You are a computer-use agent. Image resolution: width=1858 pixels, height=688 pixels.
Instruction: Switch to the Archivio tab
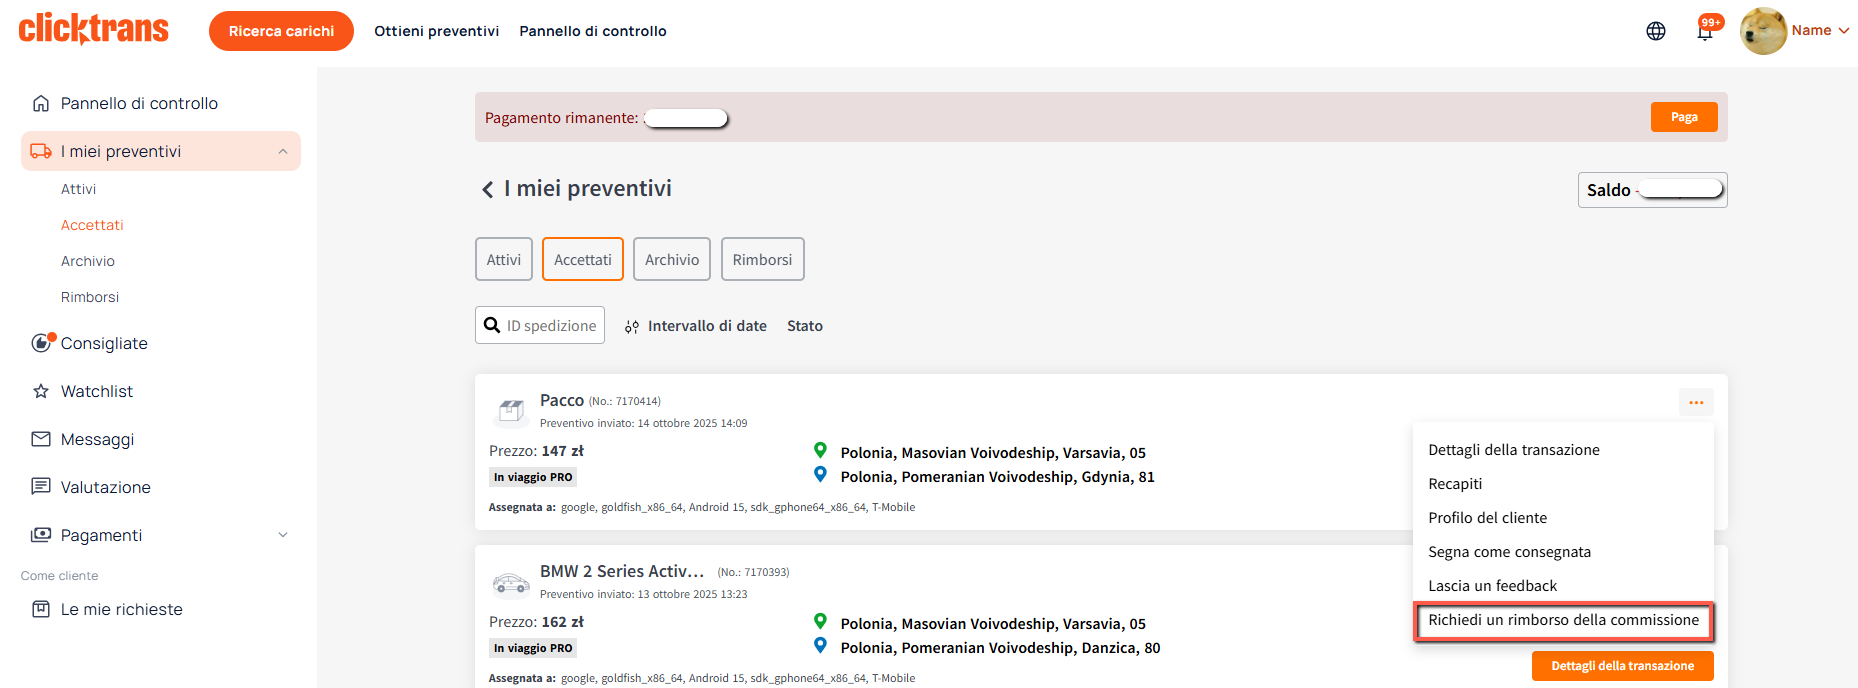[x=671, y=259]
